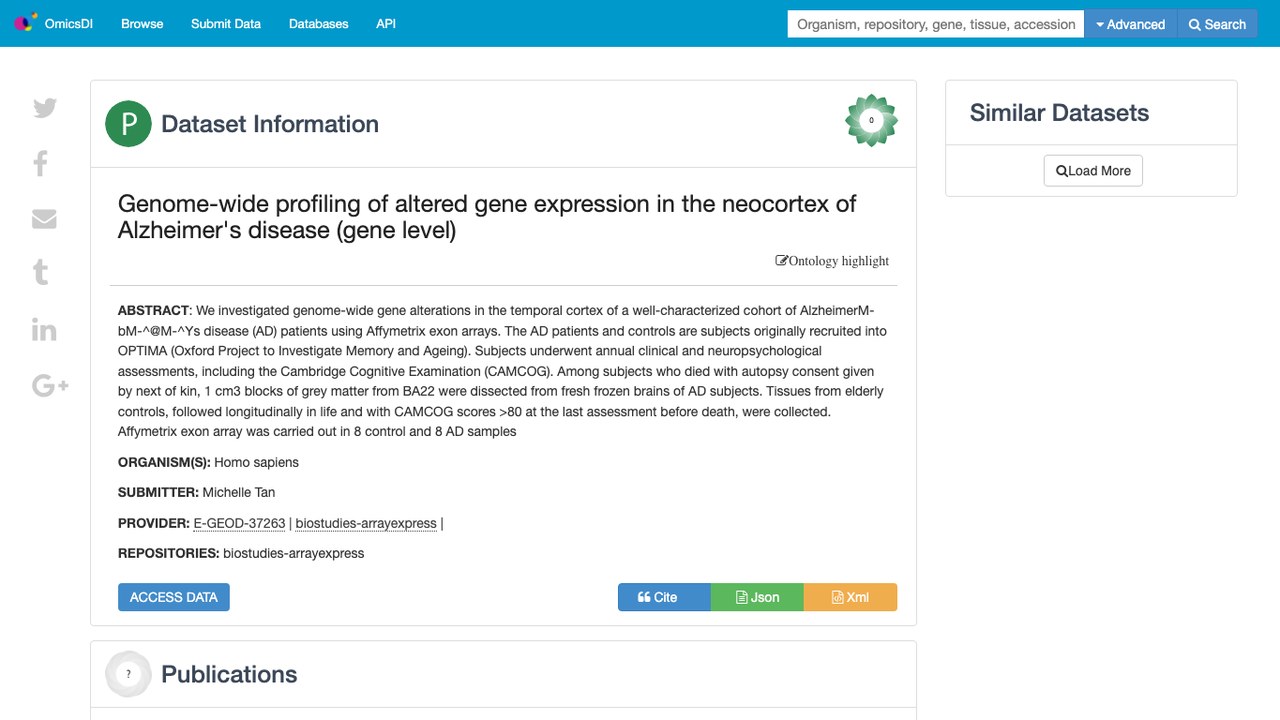The height and width of the screenshot is (720, 1280).
Task: Focus the dataset search input field
Action: [x=936, y=24]
